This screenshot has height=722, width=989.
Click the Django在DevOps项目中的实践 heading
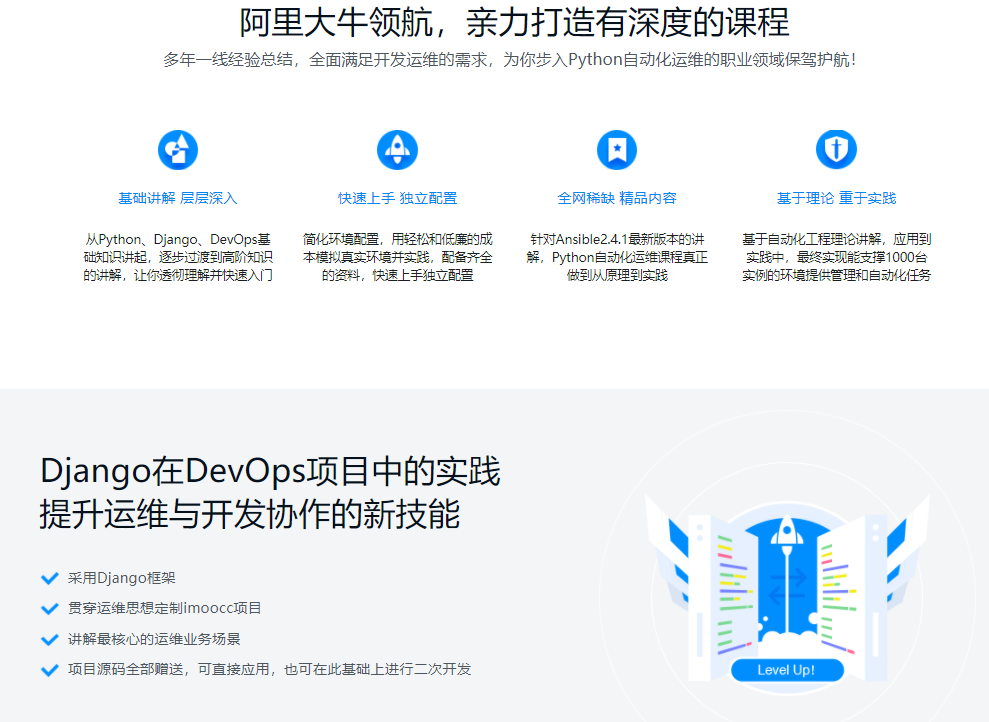[270, 471]
